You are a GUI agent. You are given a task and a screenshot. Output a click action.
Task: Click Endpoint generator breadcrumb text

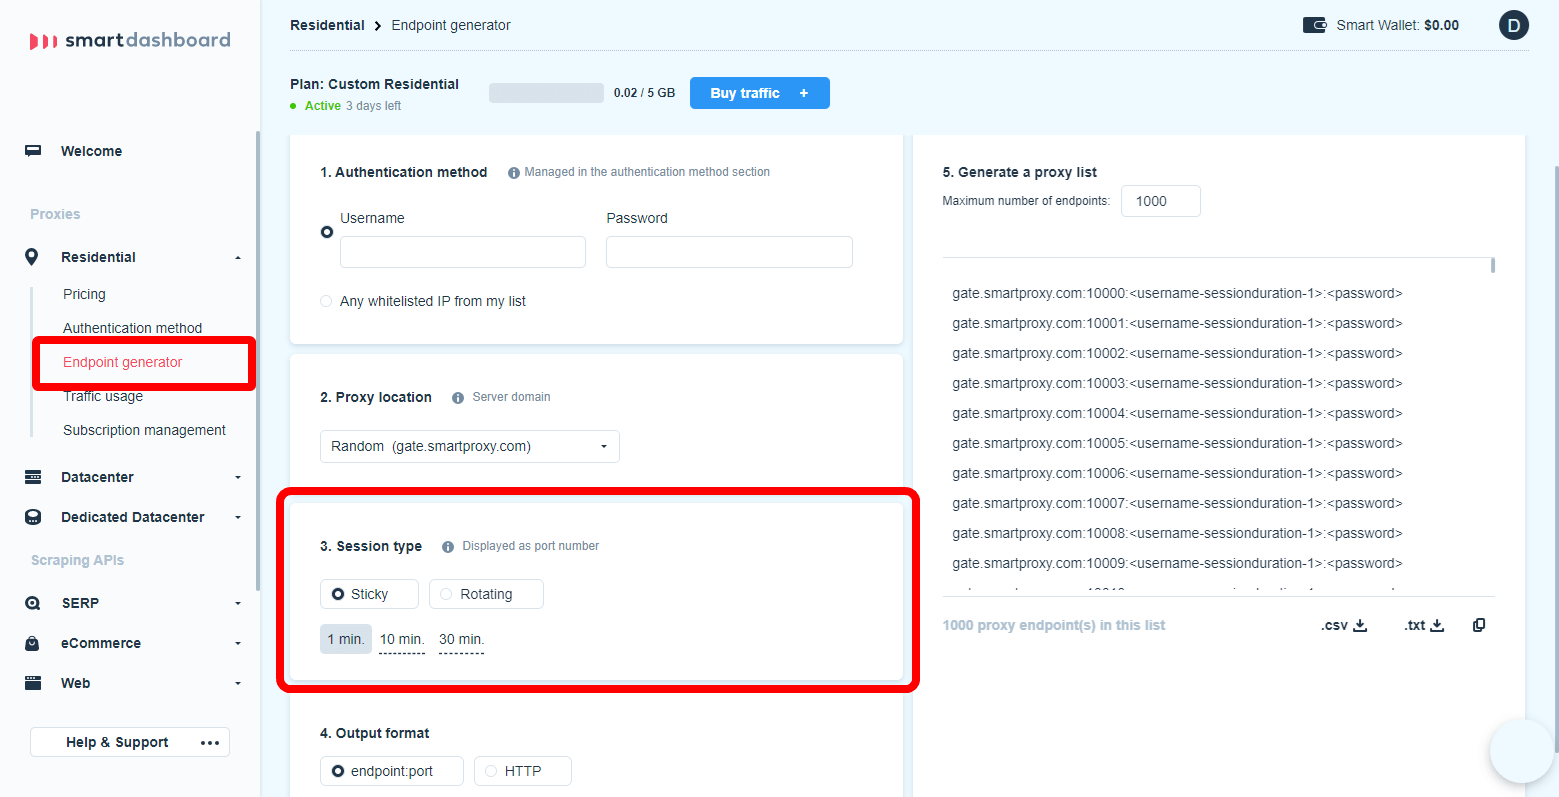[x=451, y=25]
